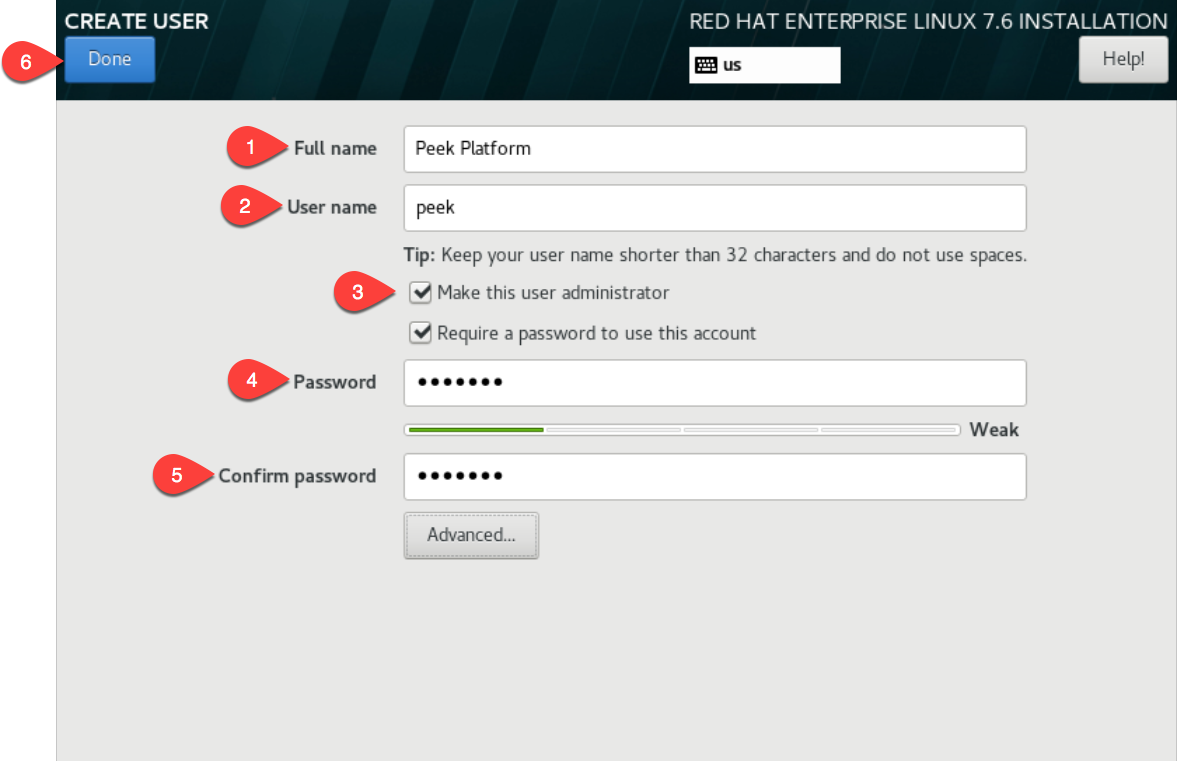Select the us keyboard layout indicator
This screenshot has height=761, width=1177.
pos(764,65)
